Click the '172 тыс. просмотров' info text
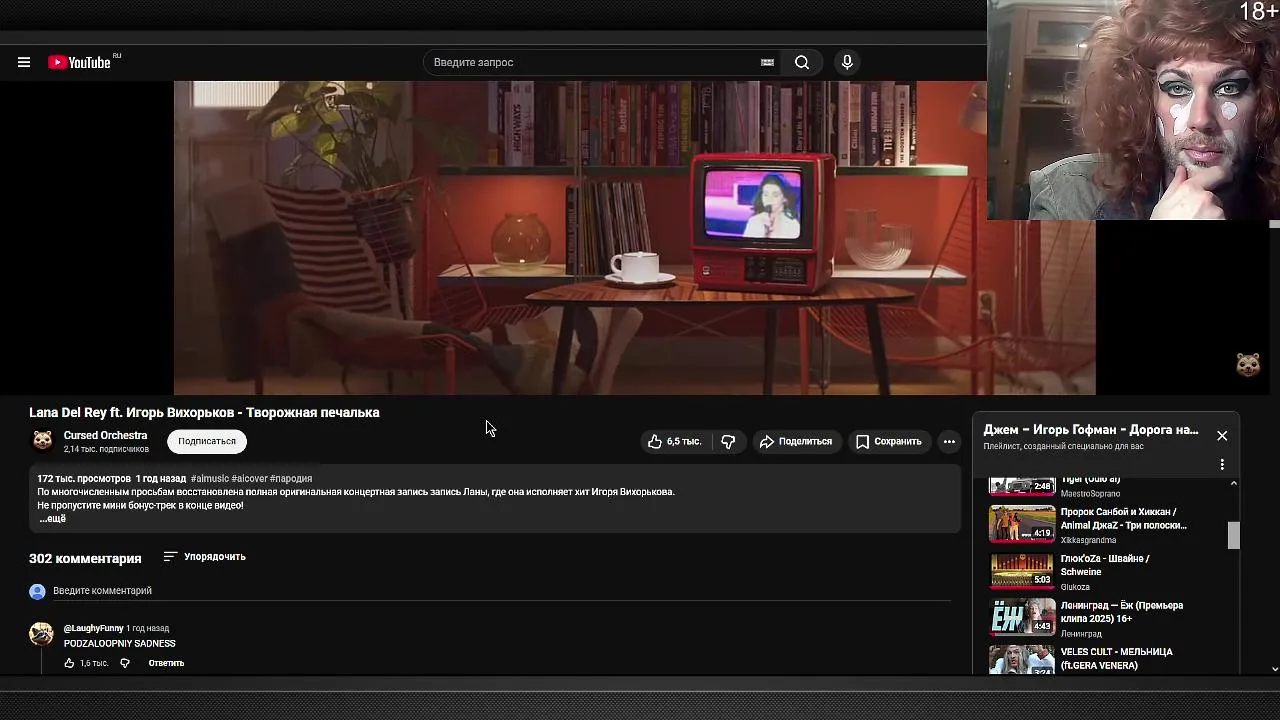 pos(84,478)
